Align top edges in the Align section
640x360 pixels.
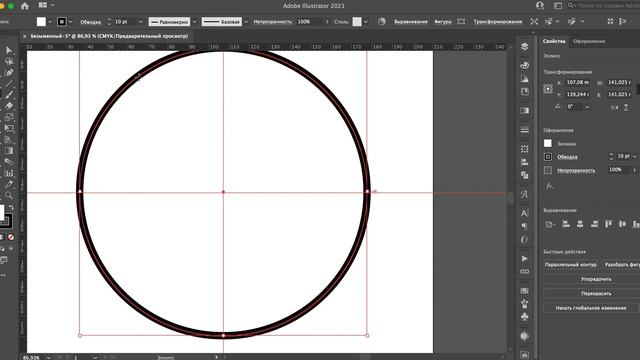click(x=609, y=224)
